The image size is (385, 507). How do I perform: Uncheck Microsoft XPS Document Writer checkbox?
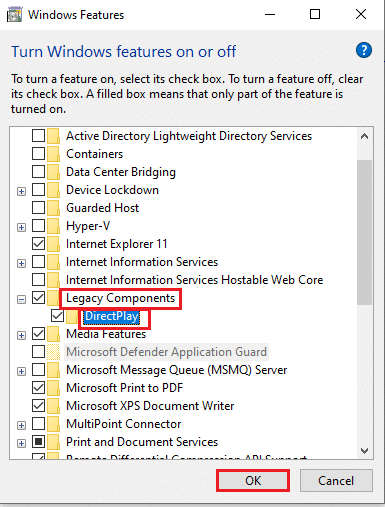38,406
